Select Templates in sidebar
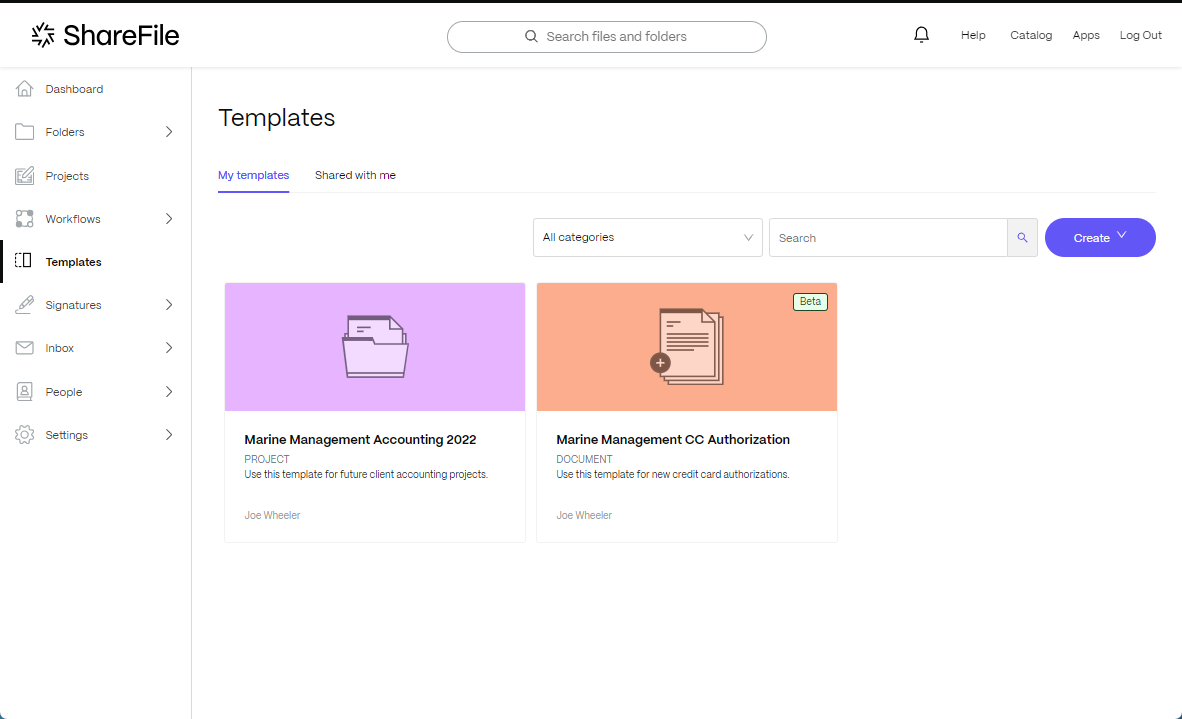Image resolution: width=1182 pixels, height=719 pixels. point(73,262)
